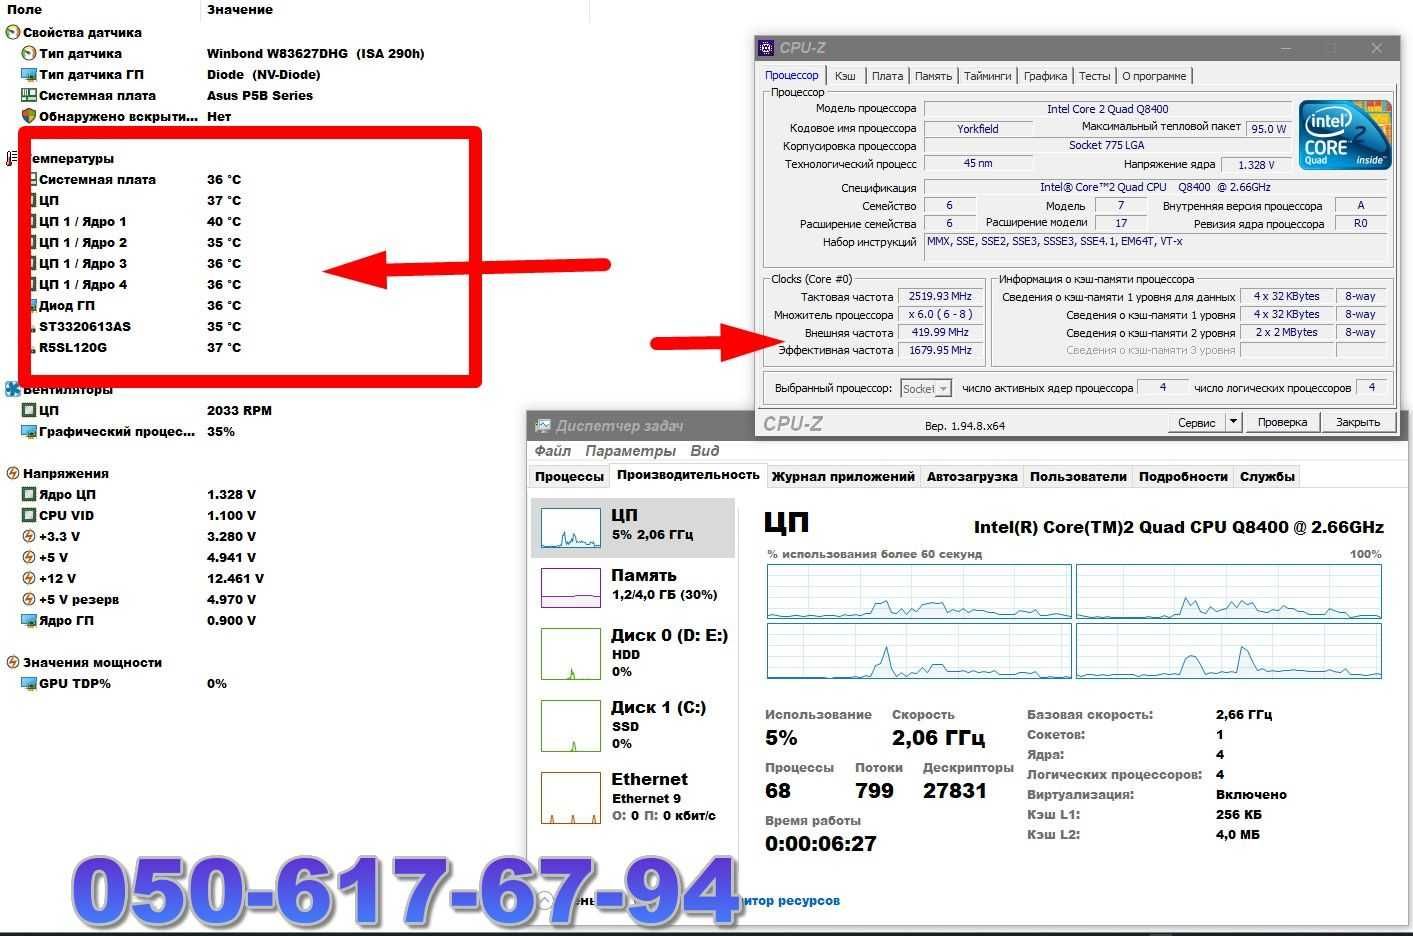
Task: Select Disk 0 (D: E:) HDD in sidebar
Action: pos(634,653)
